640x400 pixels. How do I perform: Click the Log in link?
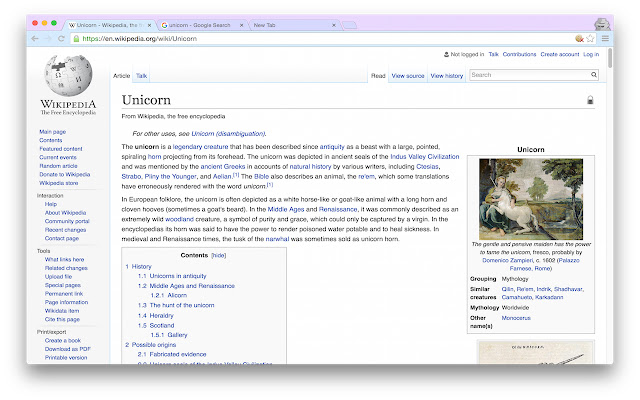[x=591, y=54]
